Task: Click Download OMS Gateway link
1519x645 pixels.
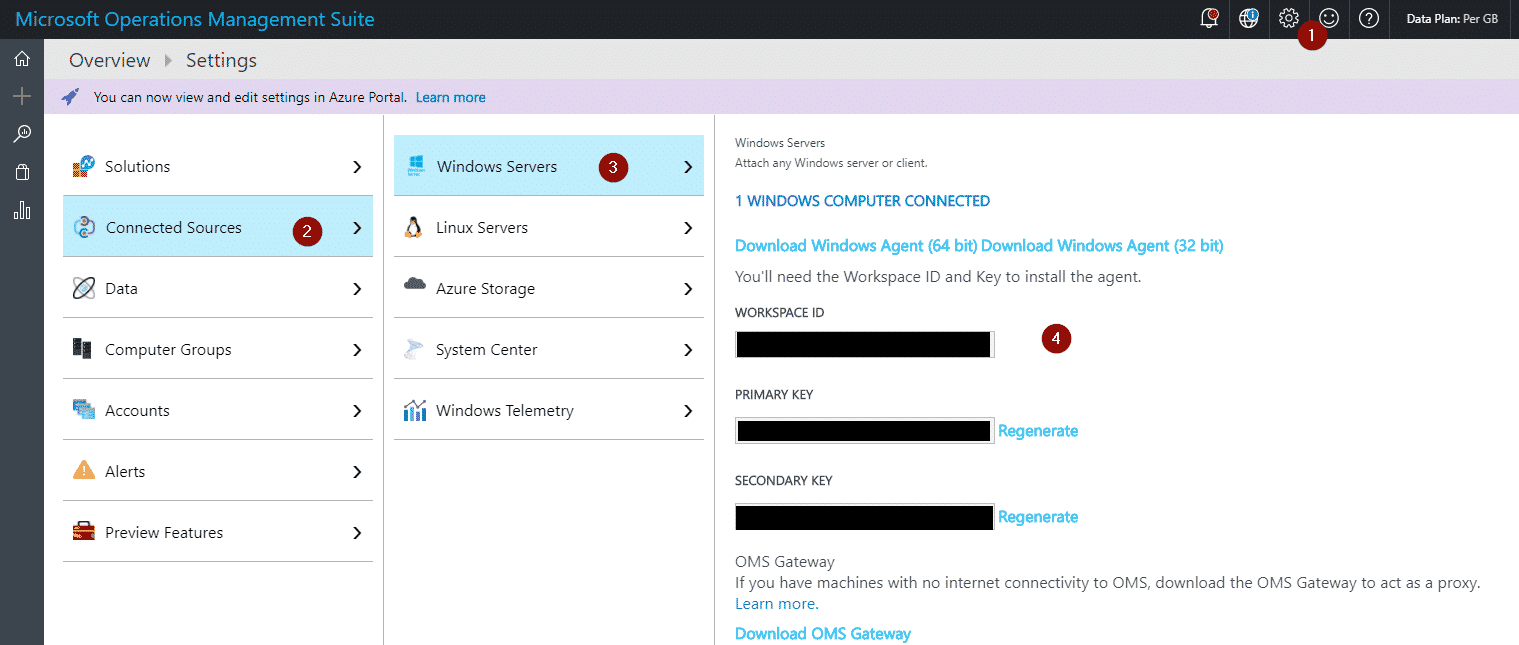Action: [x=823, y=634]
